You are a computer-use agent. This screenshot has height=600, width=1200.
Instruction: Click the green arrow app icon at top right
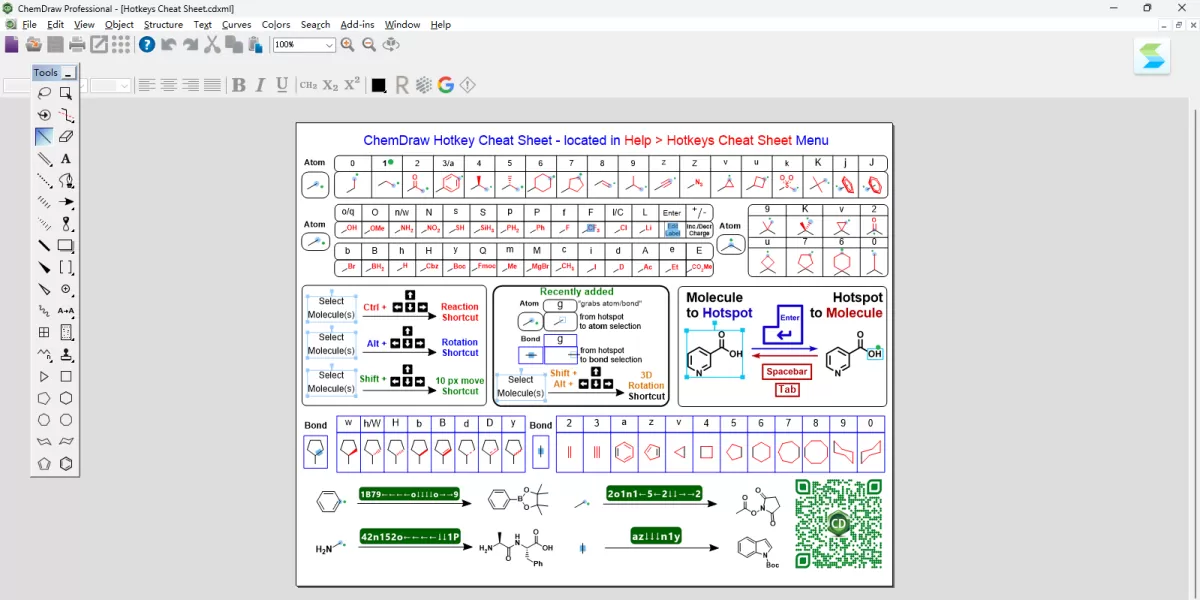coord(1153,55)
